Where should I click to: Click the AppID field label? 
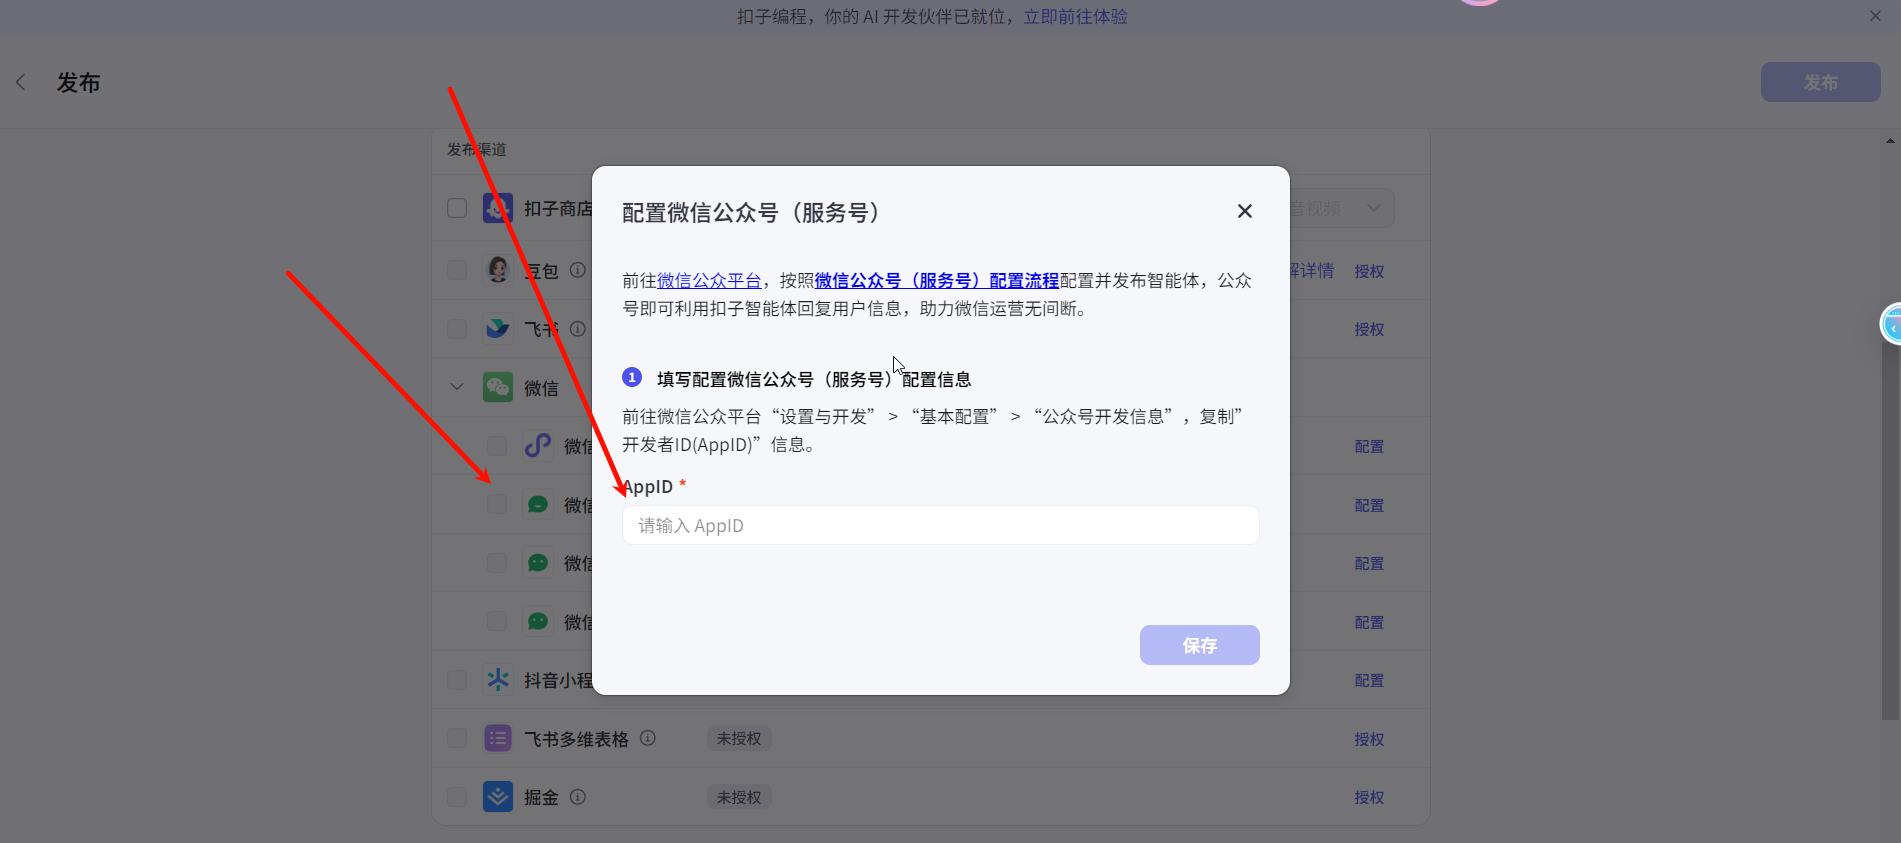click(x=648, y=487)
